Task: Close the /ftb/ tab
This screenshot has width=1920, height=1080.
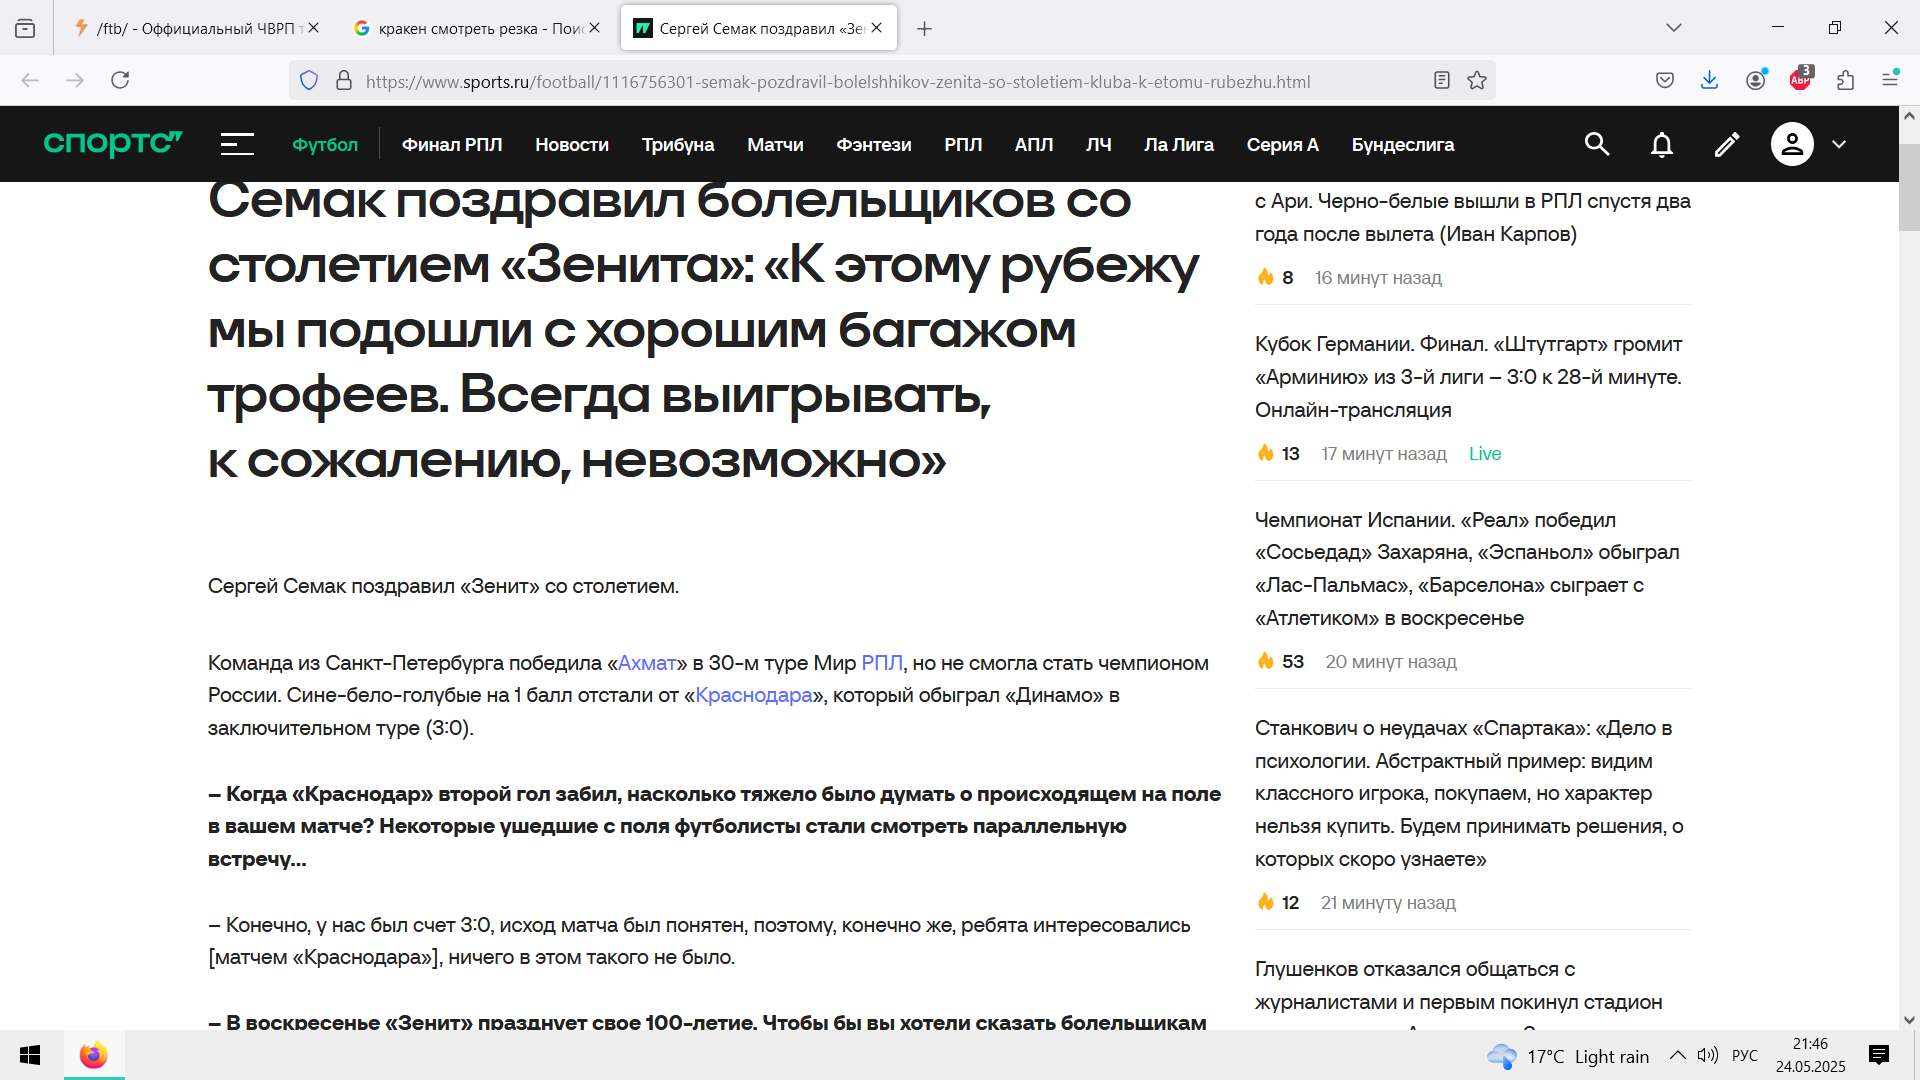Action: tap(314, 28)
